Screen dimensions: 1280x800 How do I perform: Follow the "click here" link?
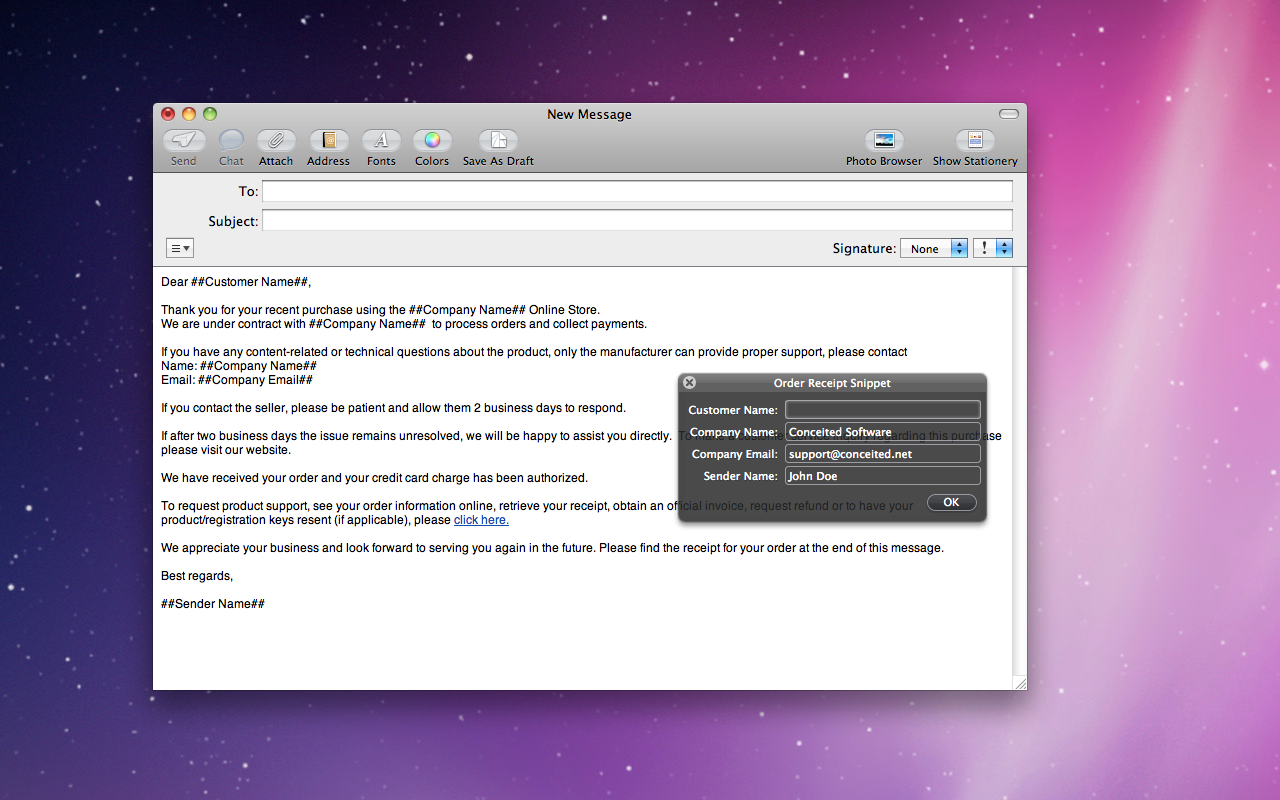[x=481, y=520]
